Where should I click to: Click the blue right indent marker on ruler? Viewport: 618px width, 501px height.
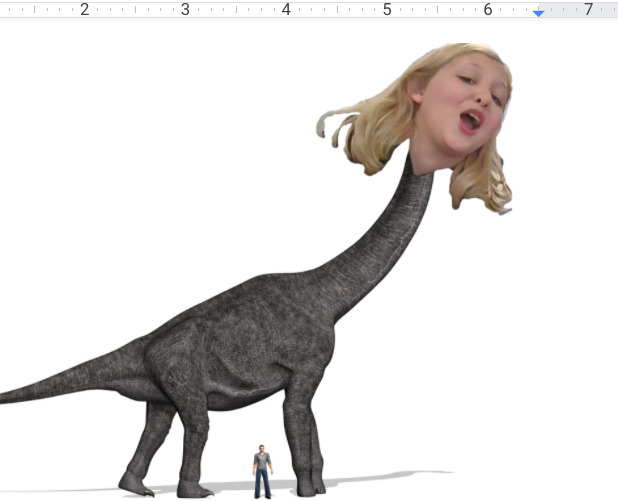tap(538, 13)
